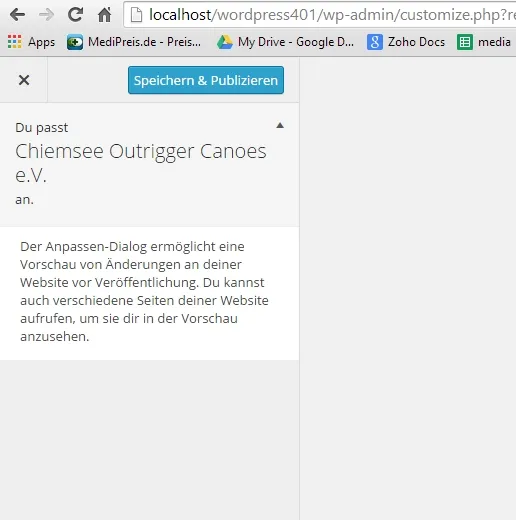The width and height of the screenshot is (516, 520).
Task: Click the 'Du passt' header text
Action: click(42, 128)
